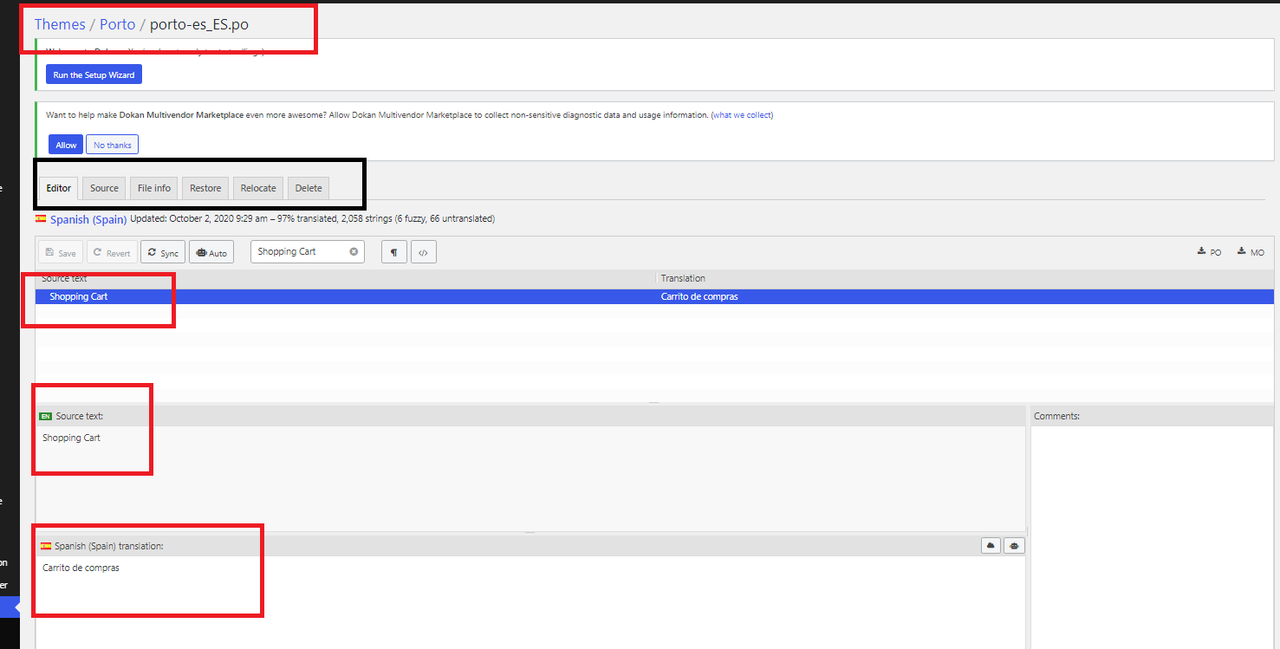
Task: Download the PO file
Action: tap(1209, 252)
